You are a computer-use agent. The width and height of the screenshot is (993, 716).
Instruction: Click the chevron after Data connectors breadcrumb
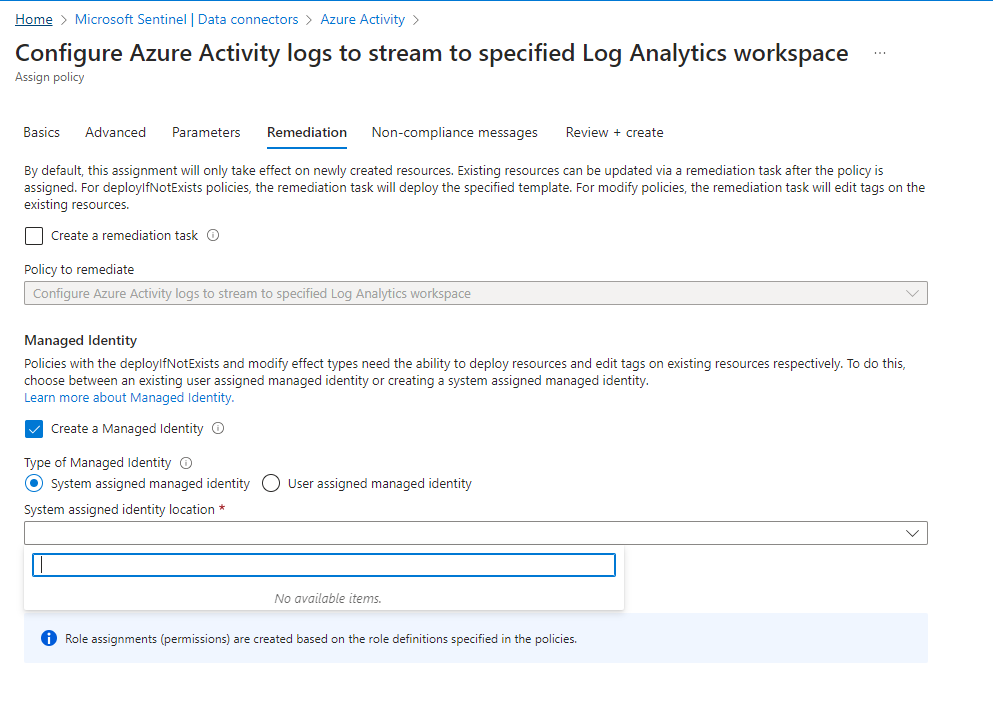pos(309,19)
